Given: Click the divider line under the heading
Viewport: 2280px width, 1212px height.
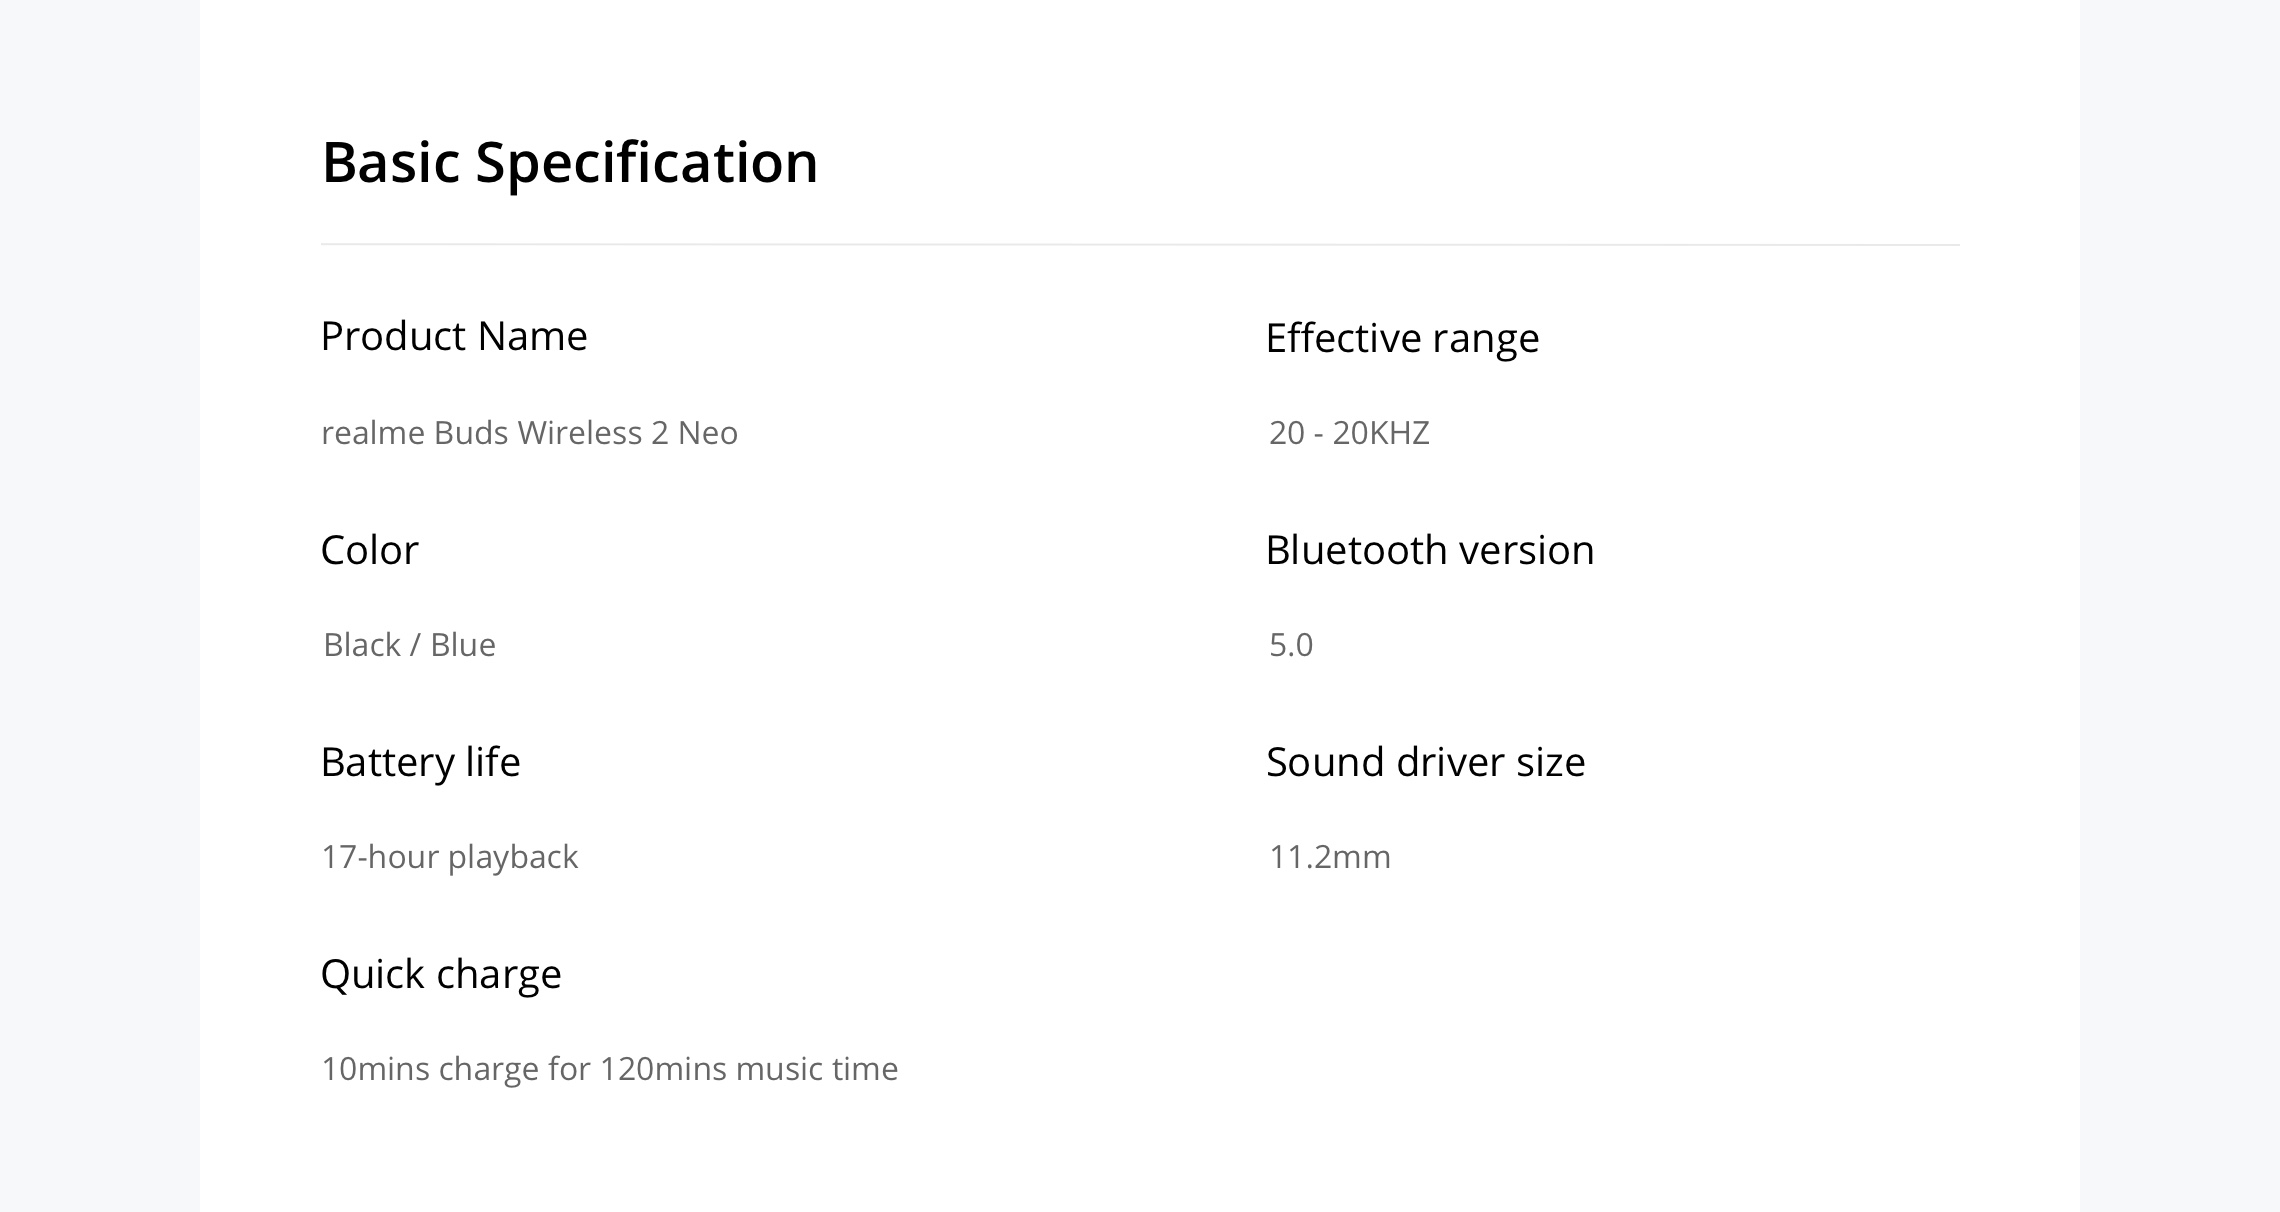Looking at the screenshot, I should point(1140,244).
